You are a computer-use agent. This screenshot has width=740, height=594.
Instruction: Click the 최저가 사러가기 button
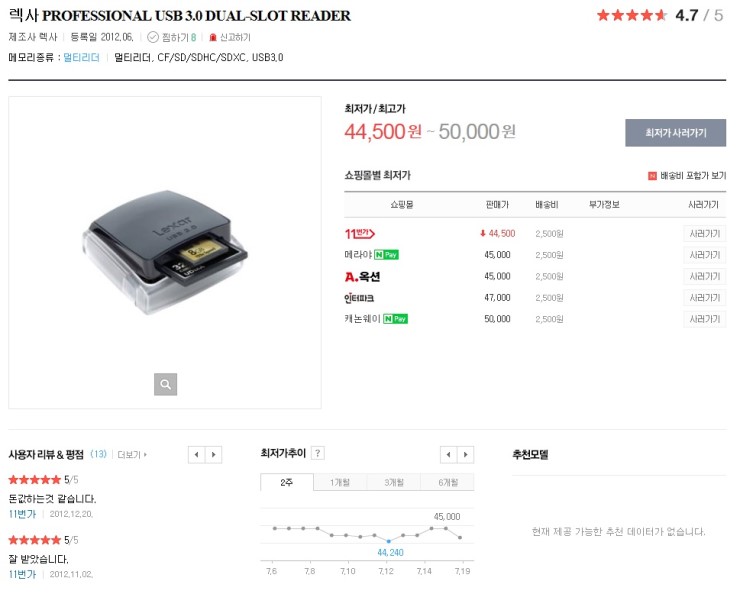coord(676,133)
